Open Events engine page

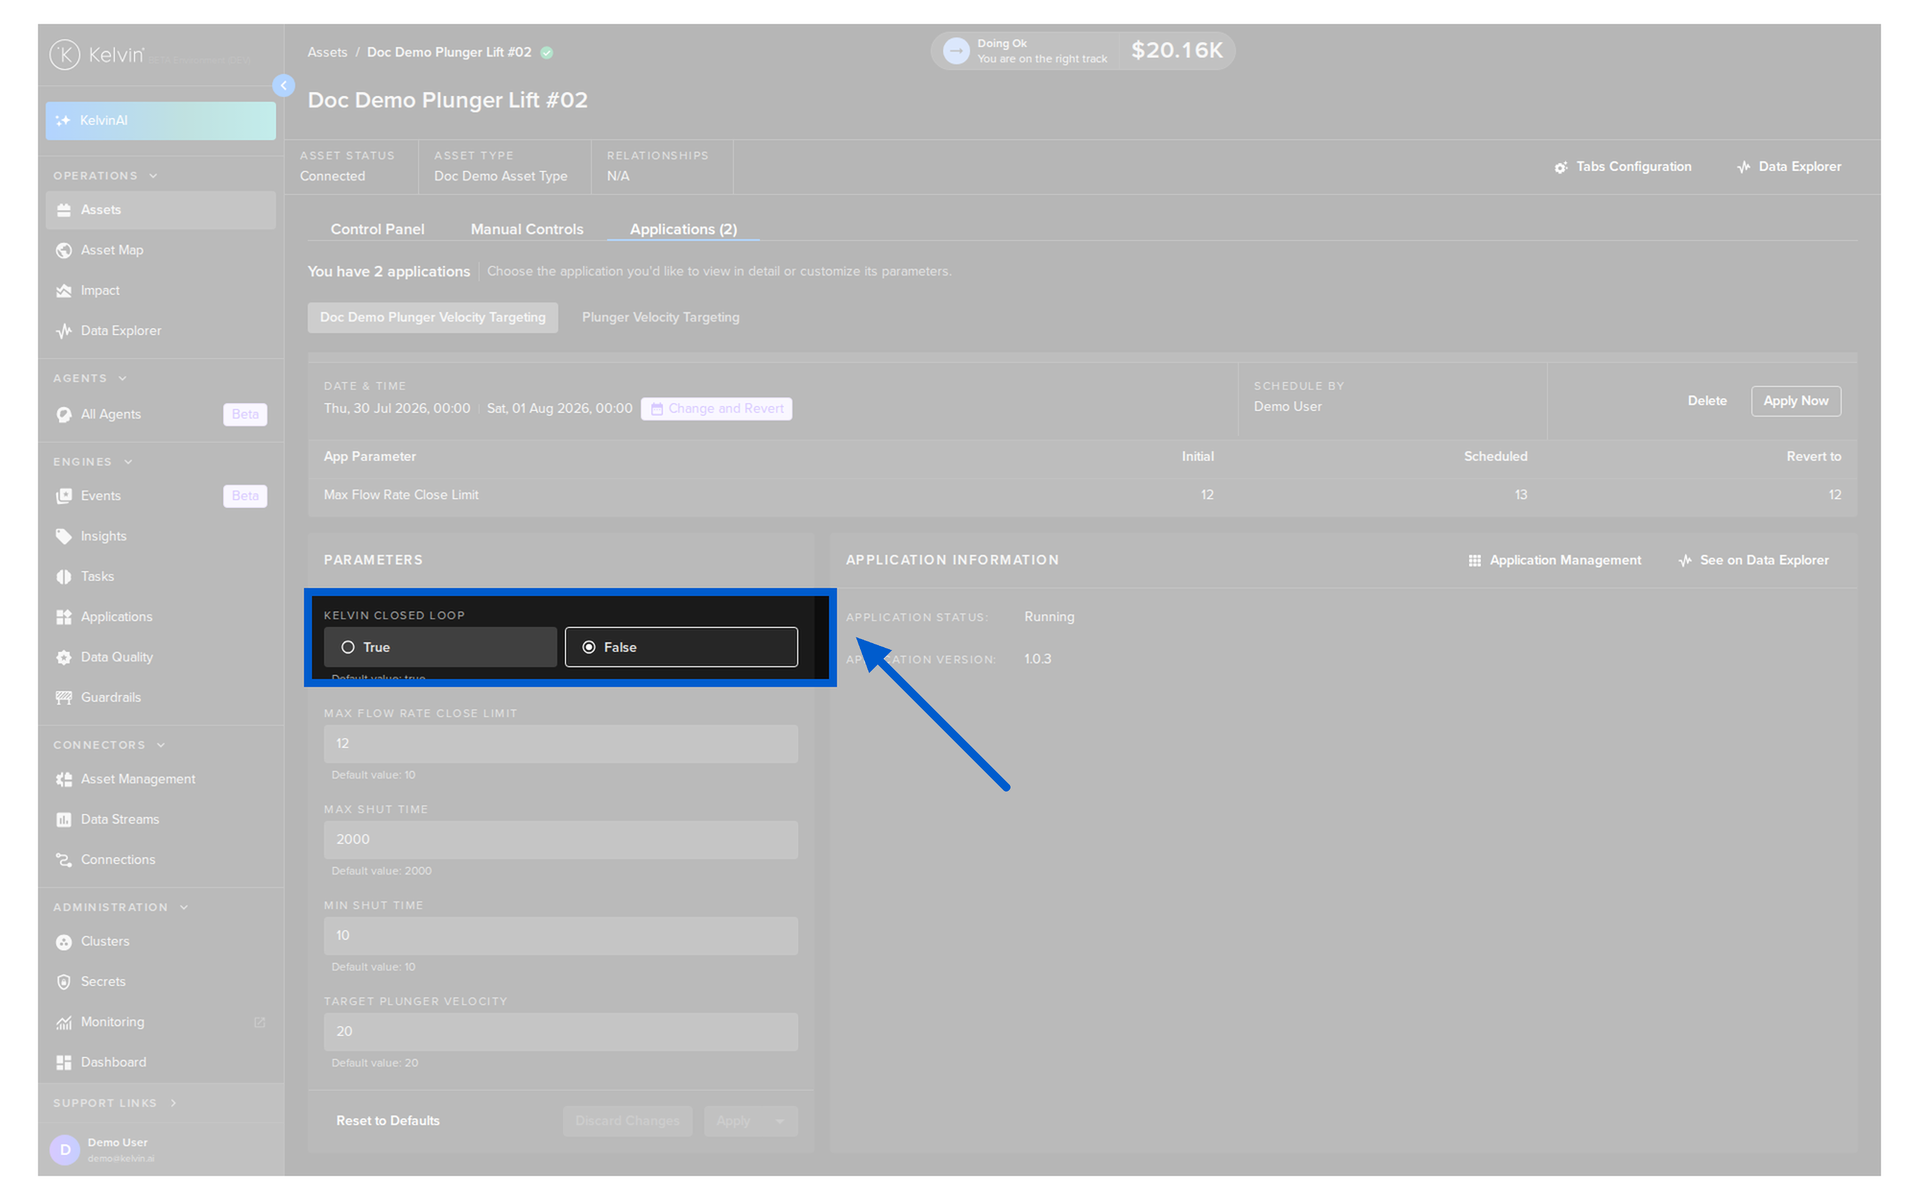160,496
